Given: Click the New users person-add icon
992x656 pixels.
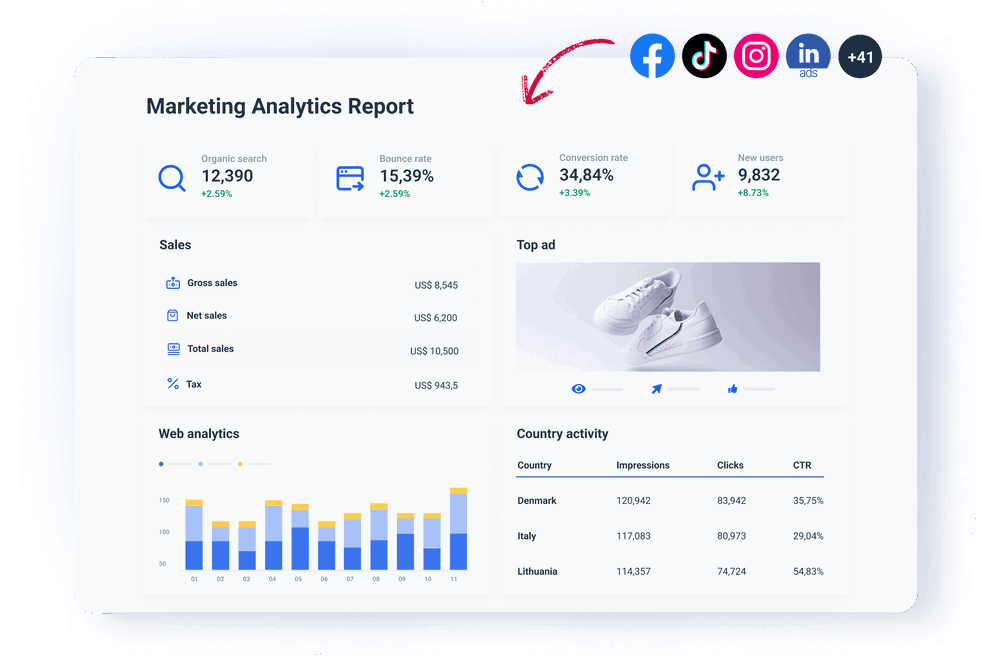Looking at the screenshot, I should [708, 177].
